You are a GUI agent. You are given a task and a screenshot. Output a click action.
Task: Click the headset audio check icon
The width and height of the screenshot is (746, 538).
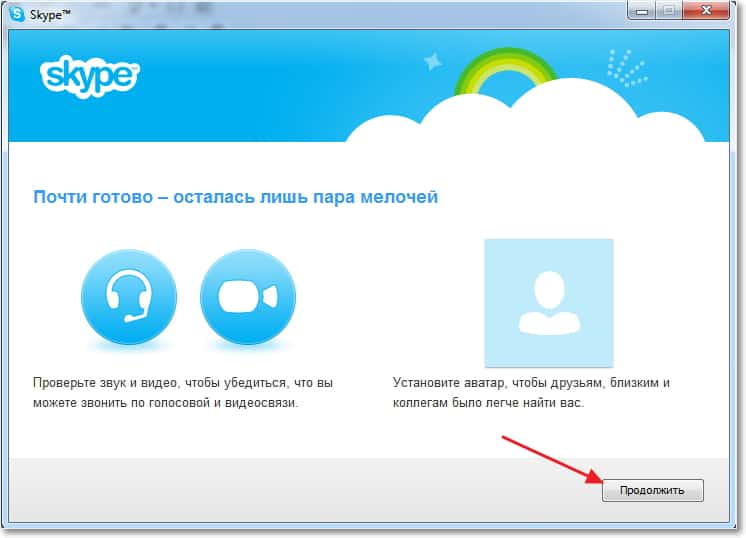(x=129, y=296)
